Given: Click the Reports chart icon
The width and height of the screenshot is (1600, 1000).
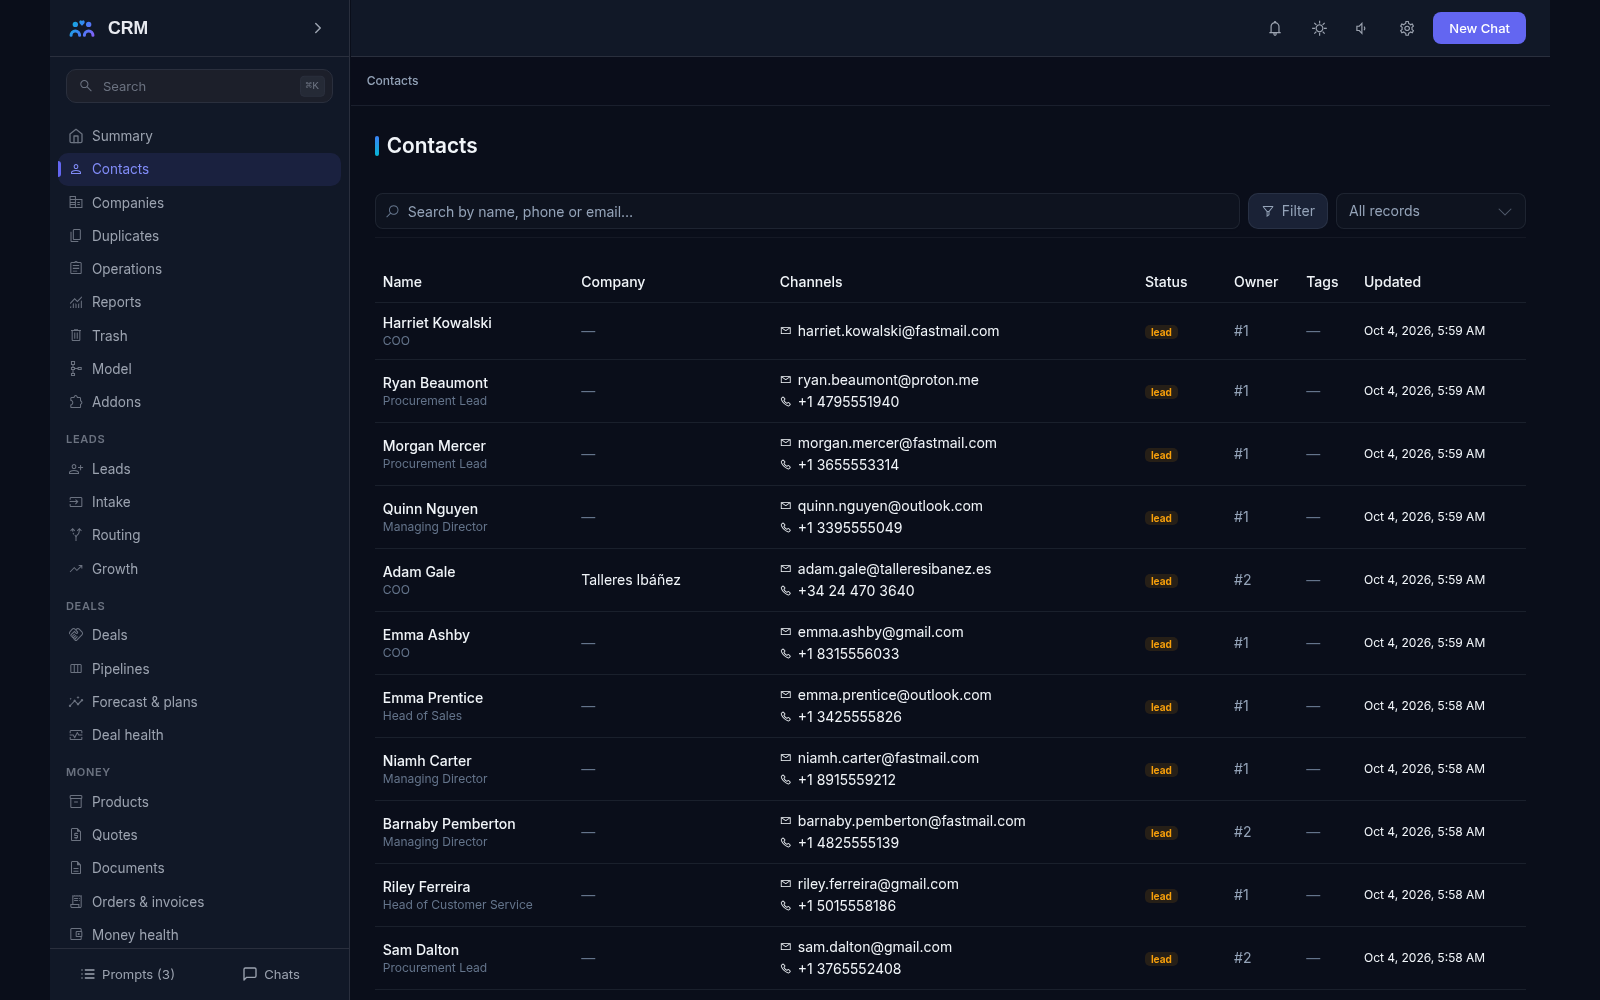Looking at the screenshot, I should 76,302.
